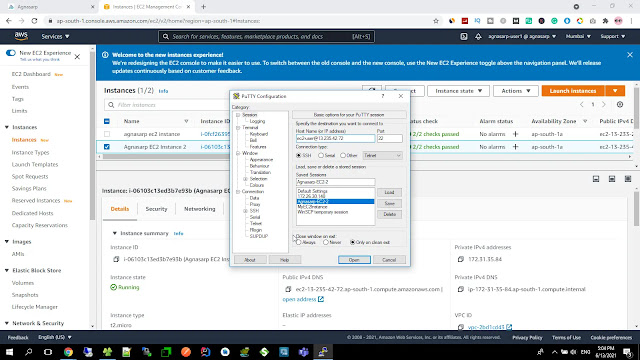Click the AWS logo home icon
The height and width of the screenshot is (360, 640).
coord(21,36)
